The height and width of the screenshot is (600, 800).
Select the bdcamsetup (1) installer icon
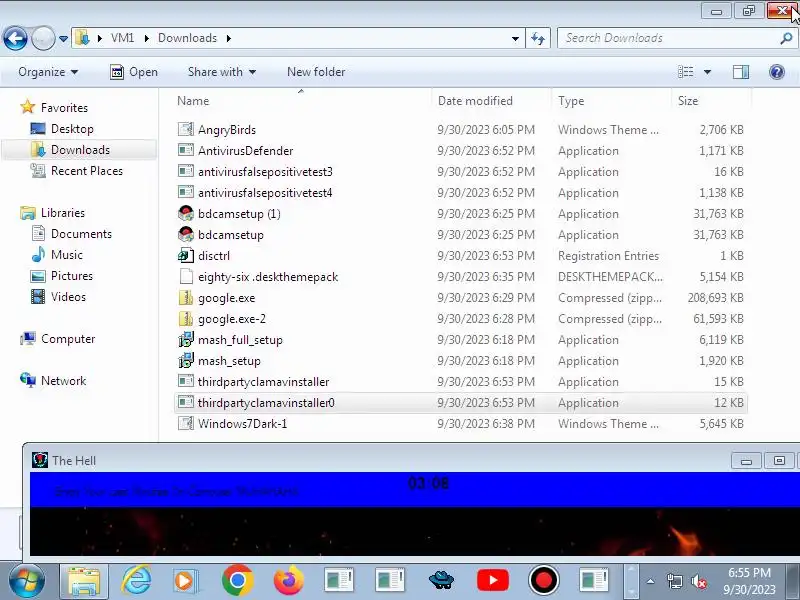(186, 213)
